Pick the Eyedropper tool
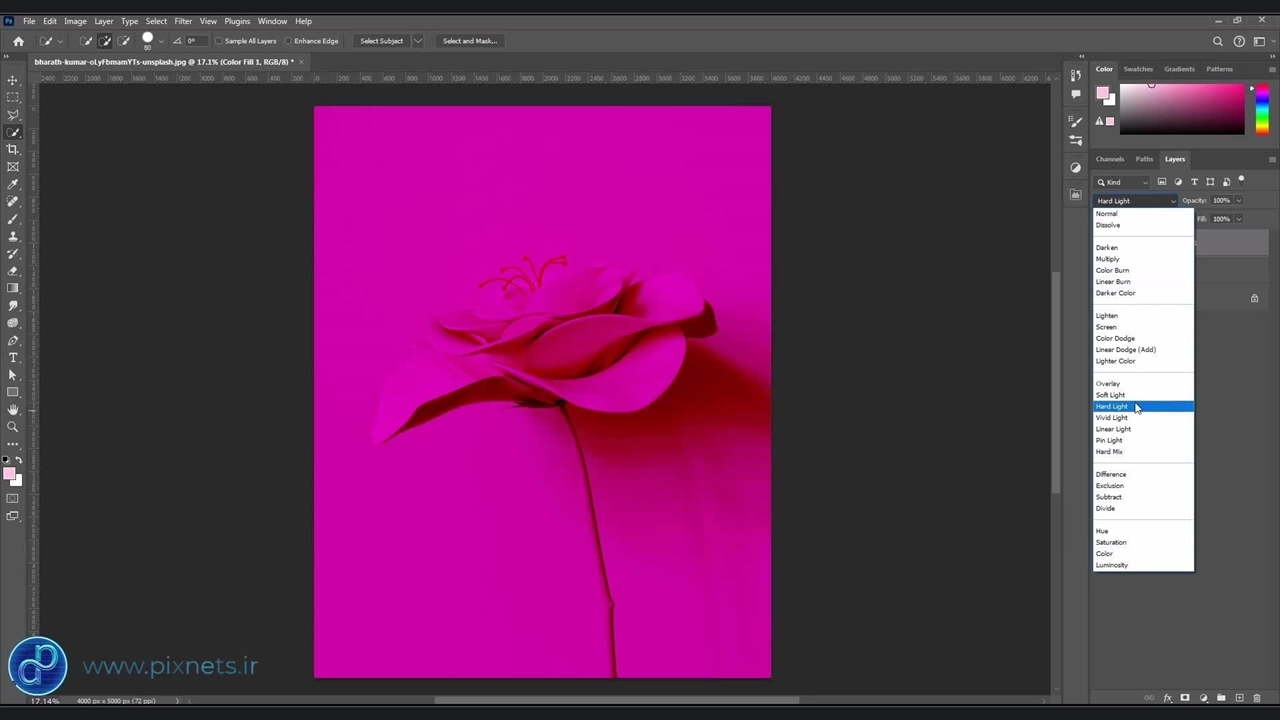Screen dimensions: 1280x720 (13, 184)
